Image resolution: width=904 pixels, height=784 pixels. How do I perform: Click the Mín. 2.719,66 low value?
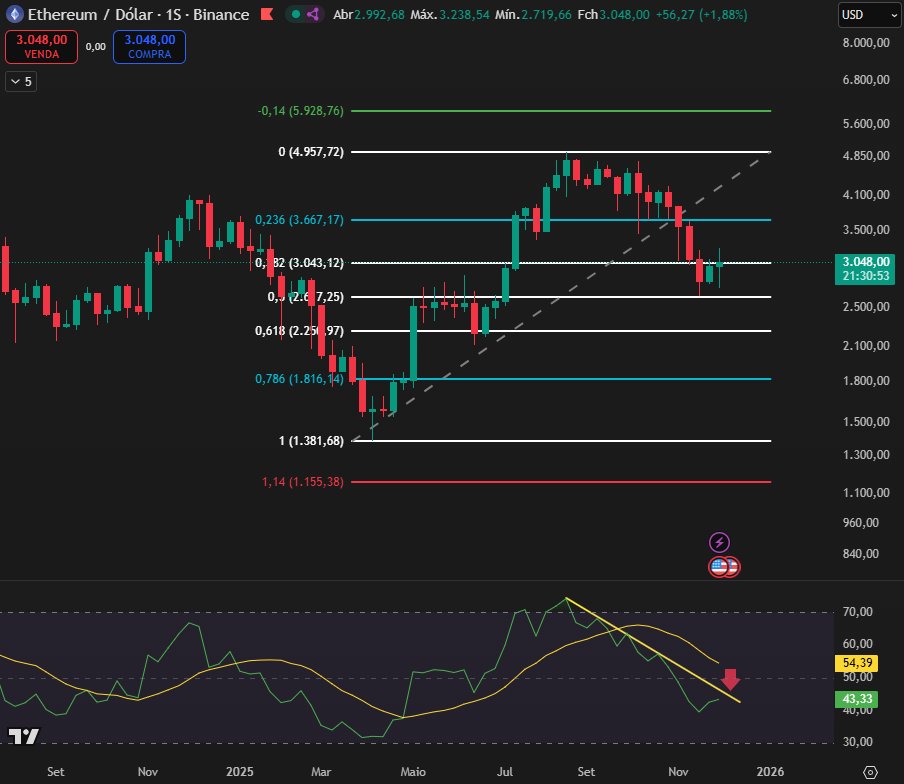533,14
